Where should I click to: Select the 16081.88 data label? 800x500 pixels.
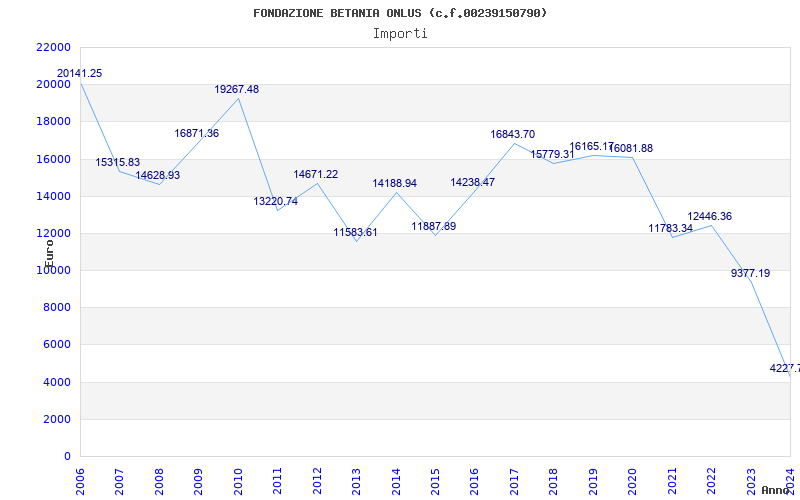(x=631, y=149)
